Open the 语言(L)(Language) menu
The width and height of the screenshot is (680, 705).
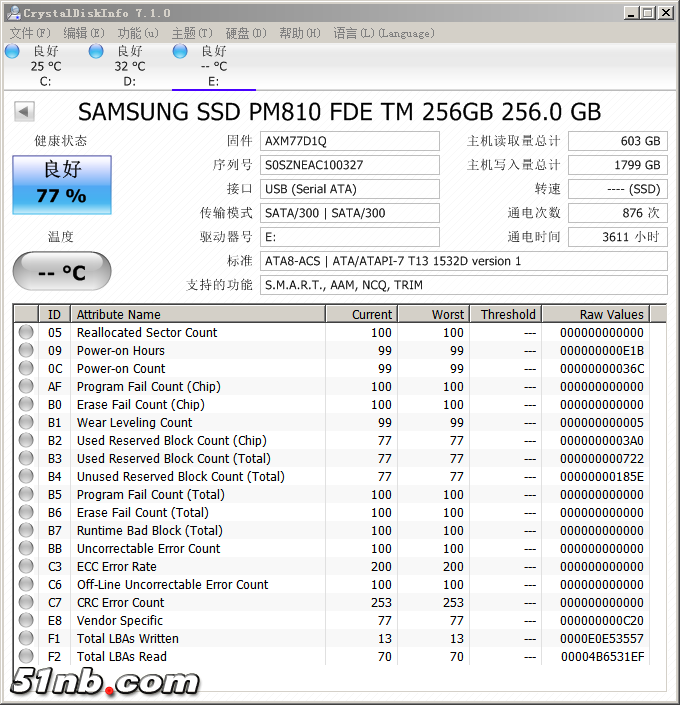click(x=384, y=33)
